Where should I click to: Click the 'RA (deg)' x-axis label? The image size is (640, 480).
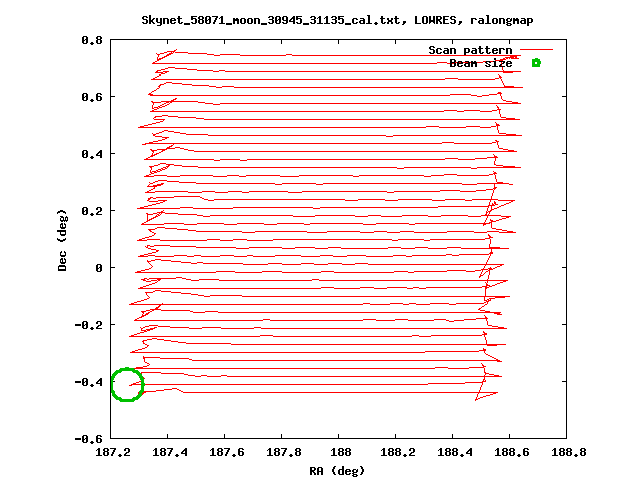tap(337, 471)
